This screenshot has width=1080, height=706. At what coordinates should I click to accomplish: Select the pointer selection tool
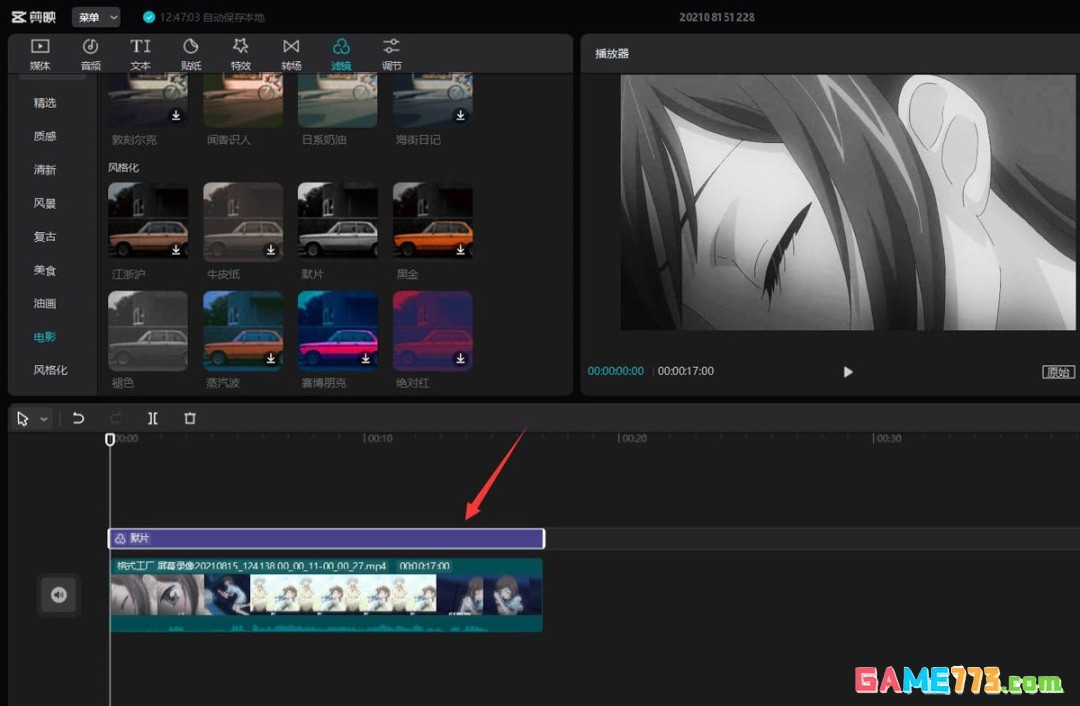click(x=23, y=419)
